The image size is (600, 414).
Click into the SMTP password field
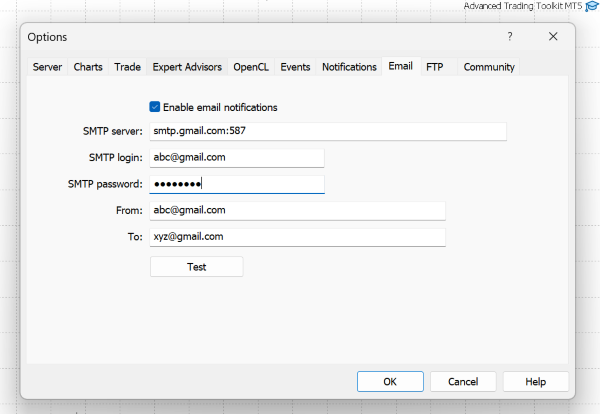point(237,184)
